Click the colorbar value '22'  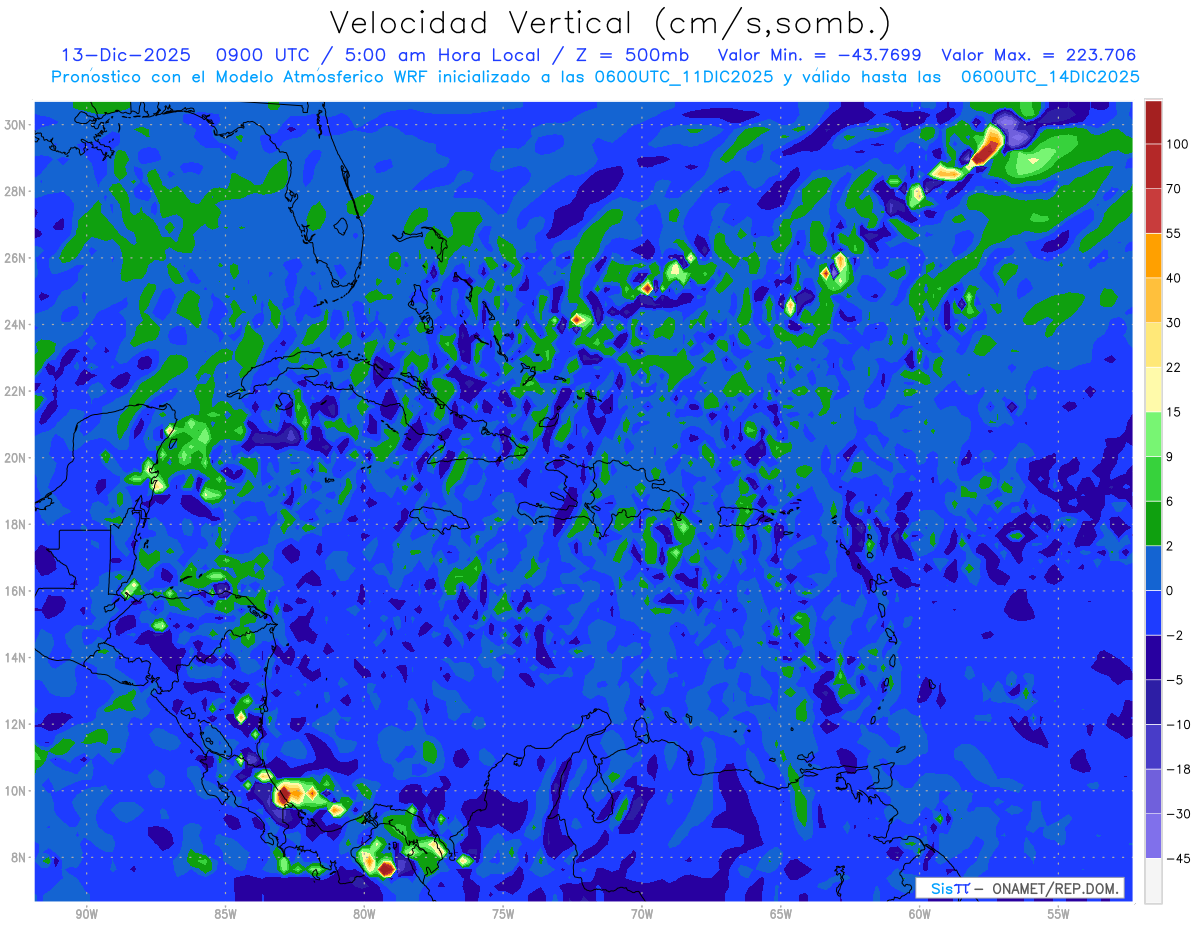(1174, 368)
